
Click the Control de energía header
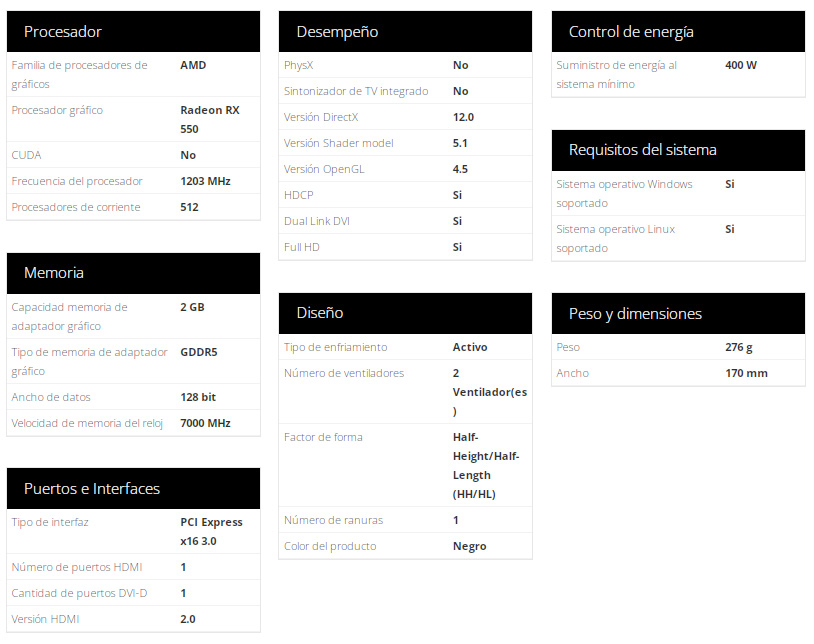tap(678, 32)
